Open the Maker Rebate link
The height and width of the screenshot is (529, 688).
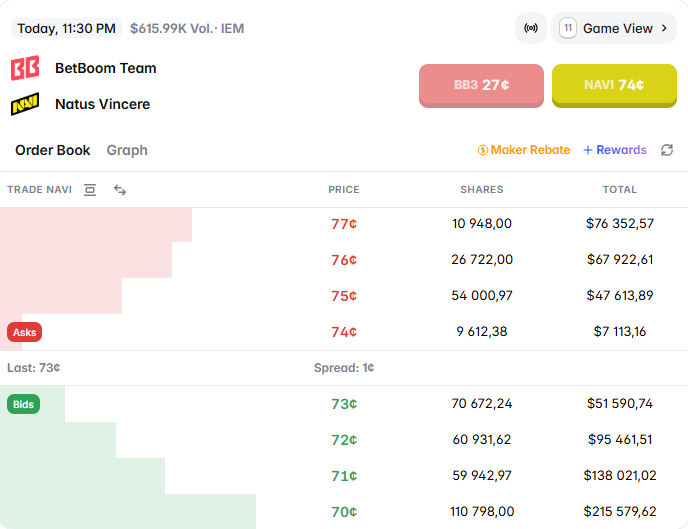524,150
